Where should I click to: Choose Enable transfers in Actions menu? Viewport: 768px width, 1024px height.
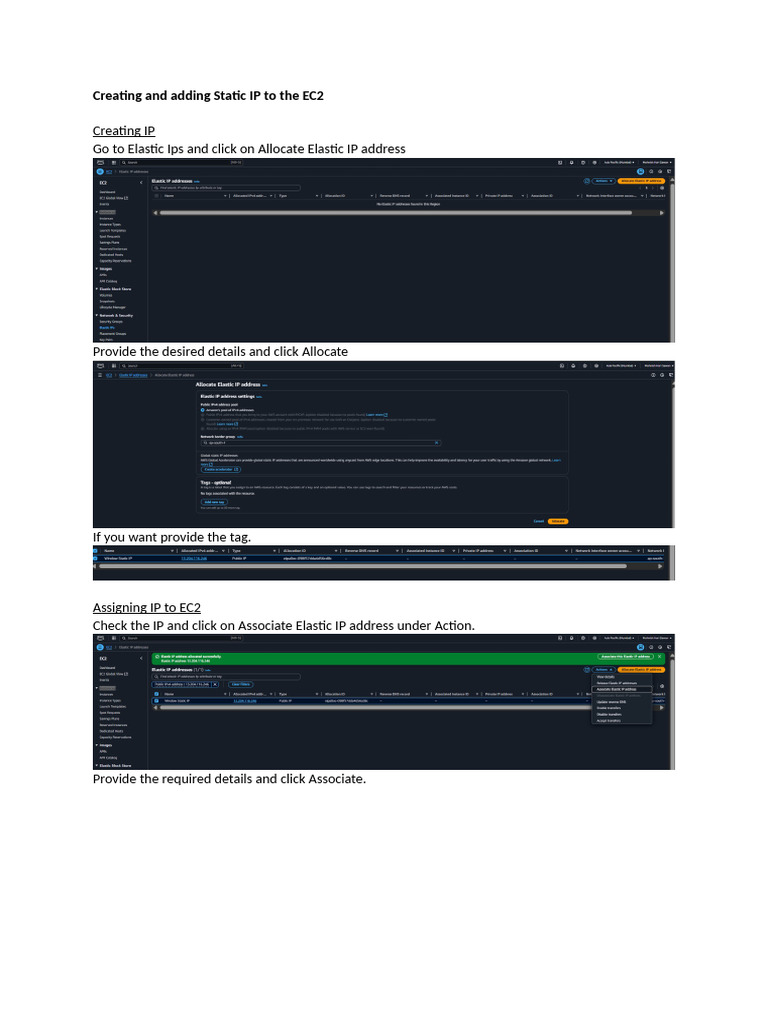pos(609,708)
